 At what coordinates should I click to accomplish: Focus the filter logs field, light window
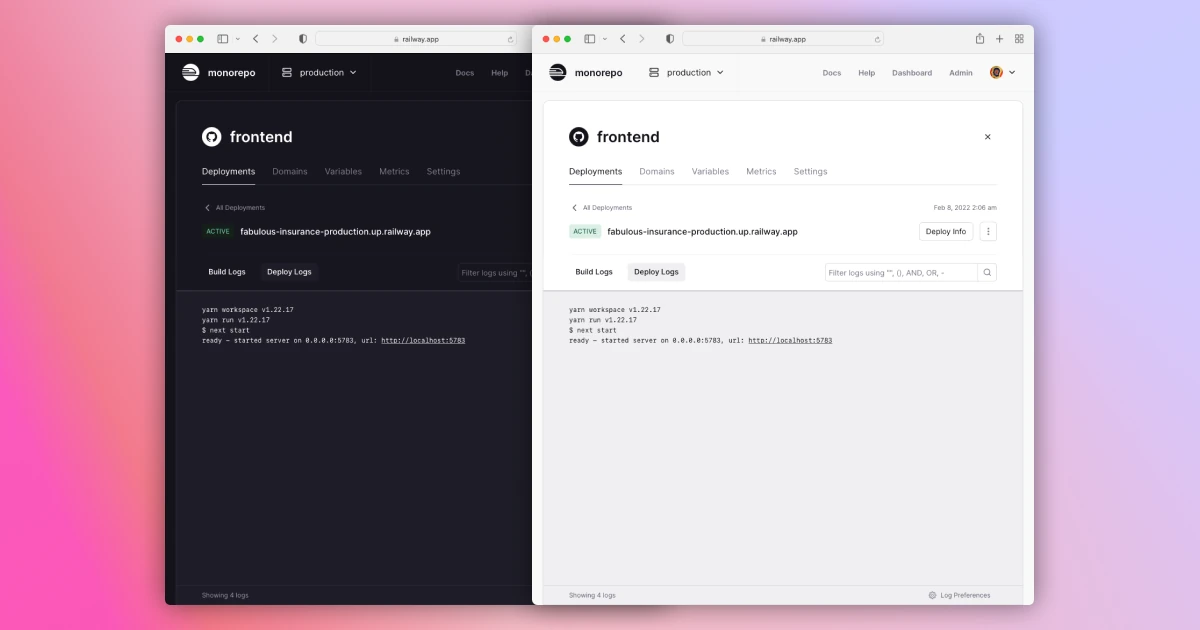pyautogui.click(x=901, y=272)
